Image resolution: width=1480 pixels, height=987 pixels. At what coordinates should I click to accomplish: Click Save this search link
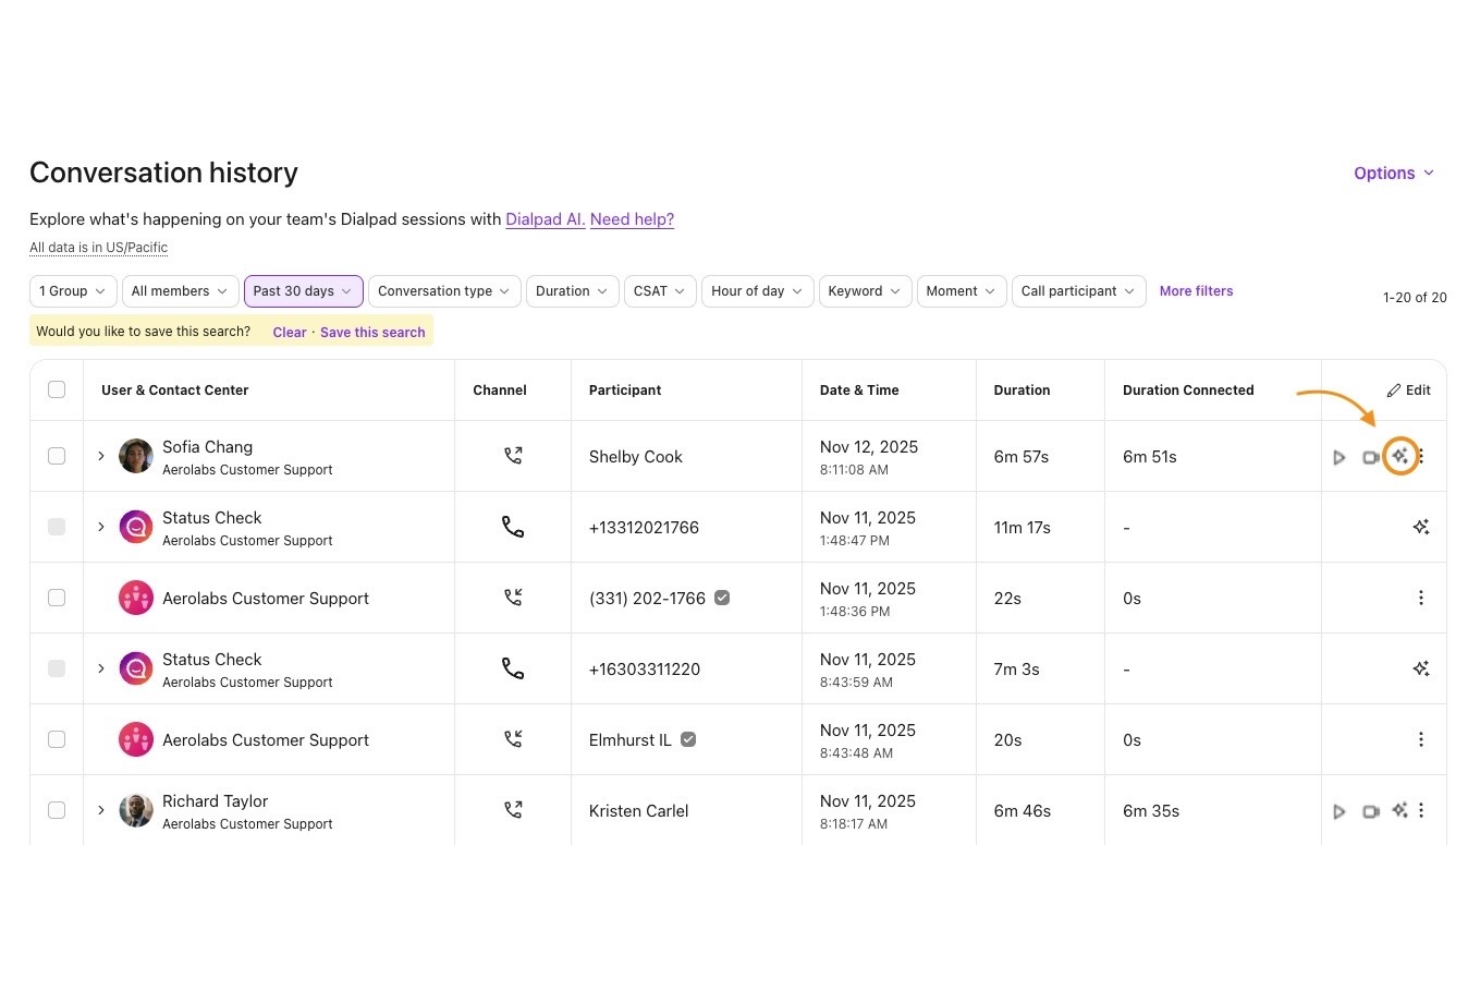click(x=372, y=332)
